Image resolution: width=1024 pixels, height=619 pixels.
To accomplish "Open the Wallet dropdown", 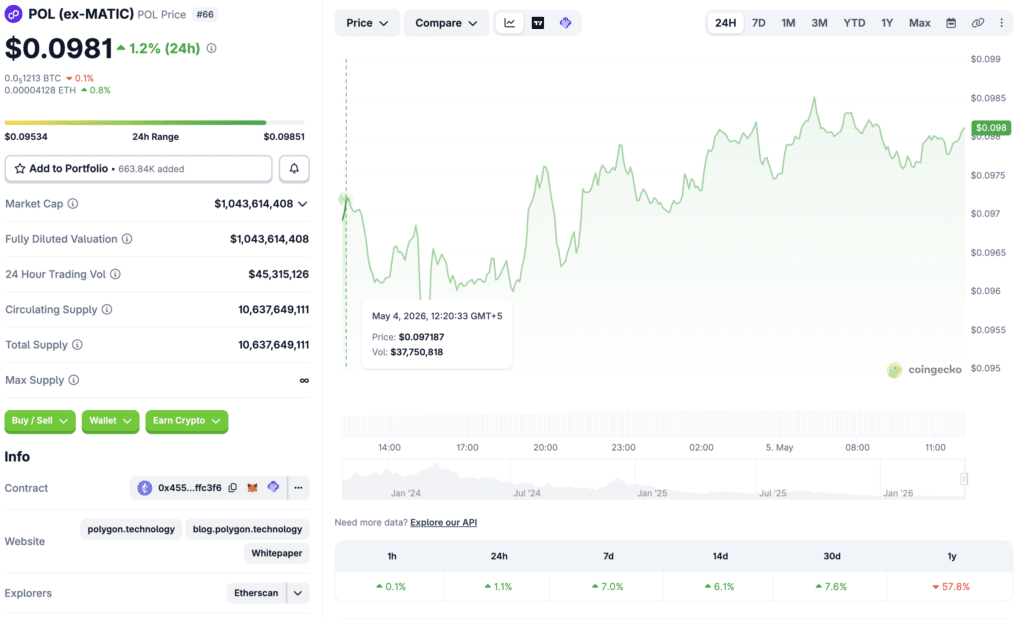I will tap(110, 421).
